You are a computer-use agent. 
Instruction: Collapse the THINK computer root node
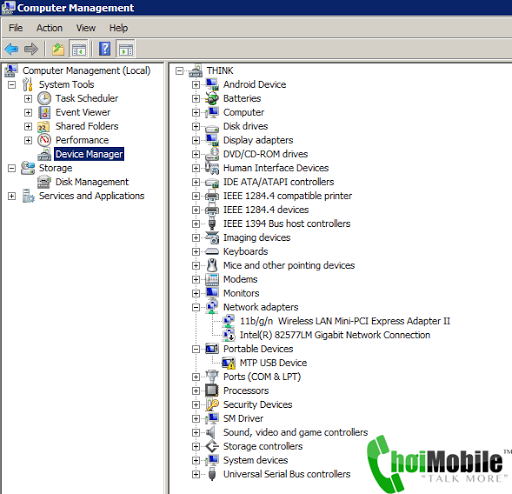point(179,71)
